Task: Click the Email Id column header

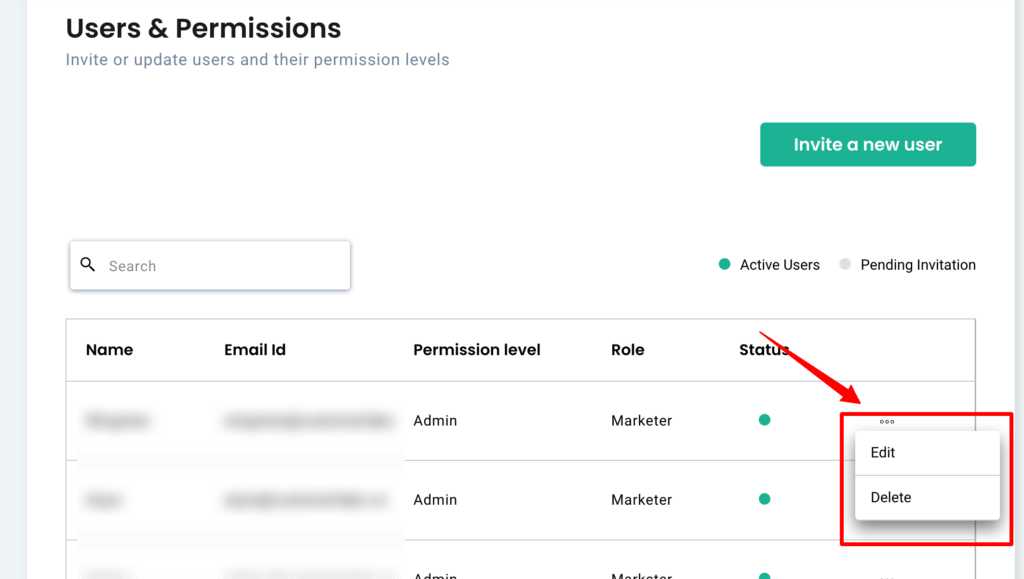Action: tap(255, 350)
